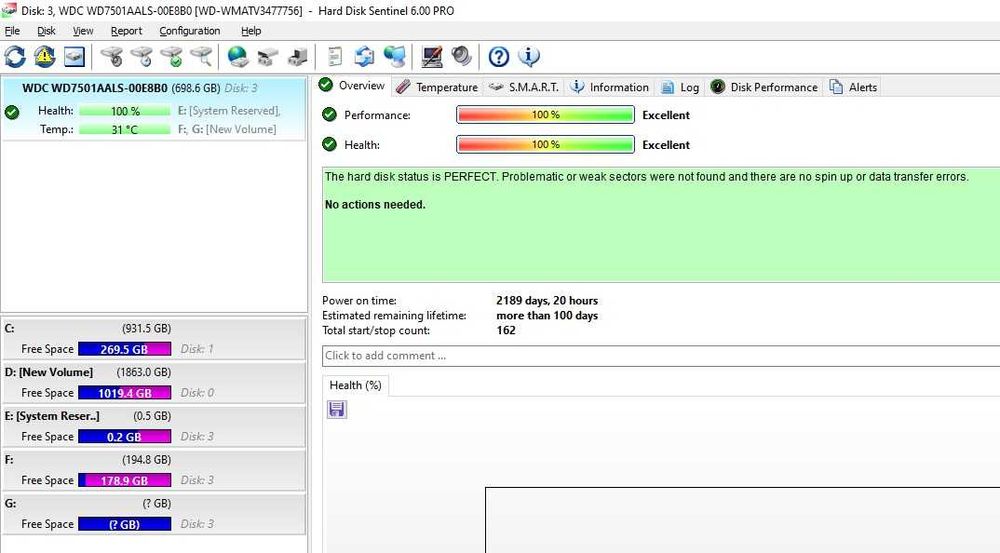Open the Disk menu
Screen dimensions: 1000x553
(46, 31)
